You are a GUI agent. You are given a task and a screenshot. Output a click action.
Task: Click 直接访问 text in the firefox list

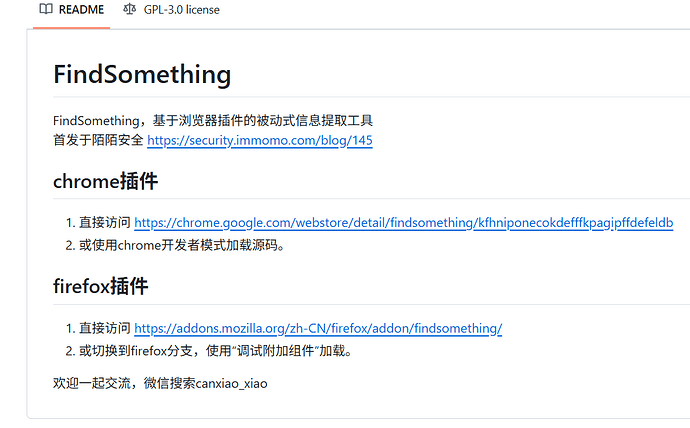pos(105,328)
